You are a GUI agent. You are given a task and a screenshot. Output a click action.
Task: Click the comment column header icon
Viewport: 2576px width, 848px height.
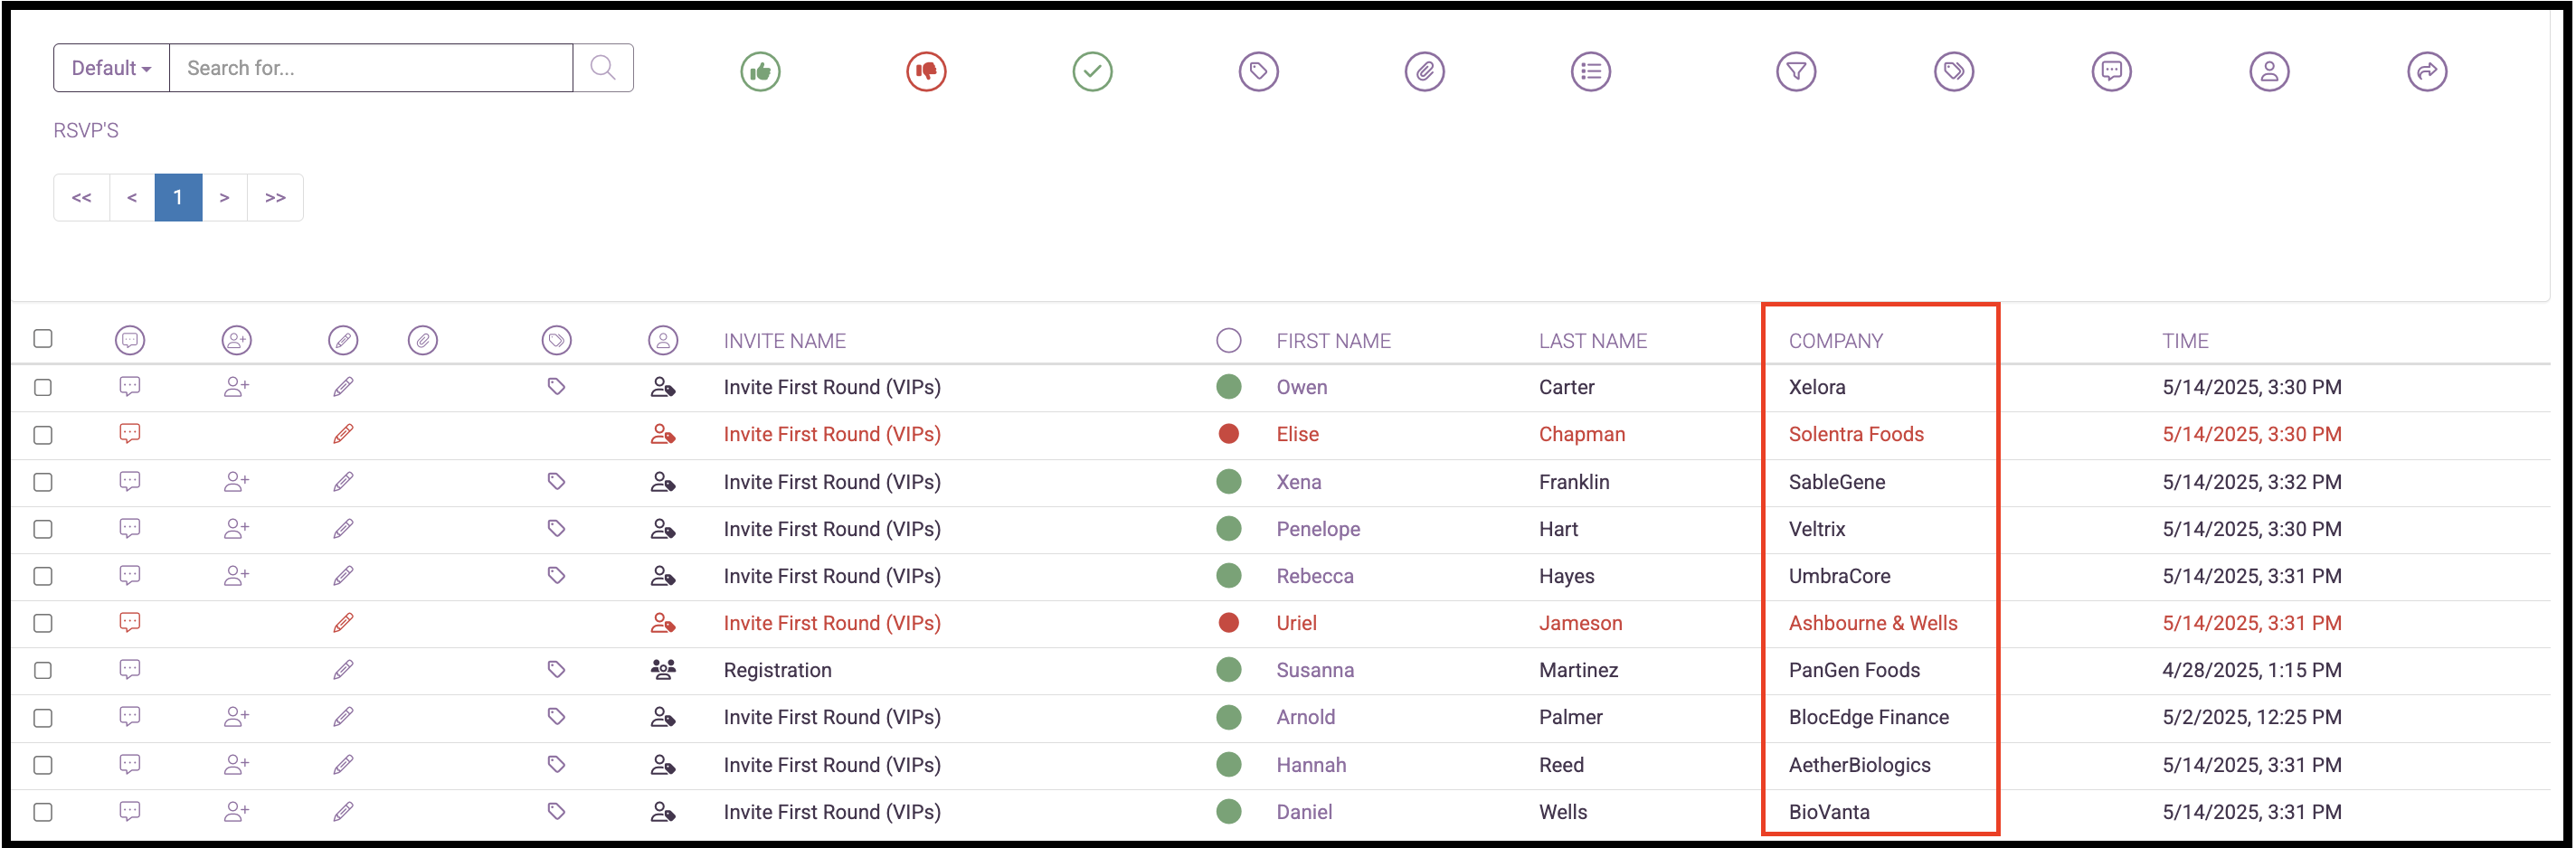tap(130, 340)
